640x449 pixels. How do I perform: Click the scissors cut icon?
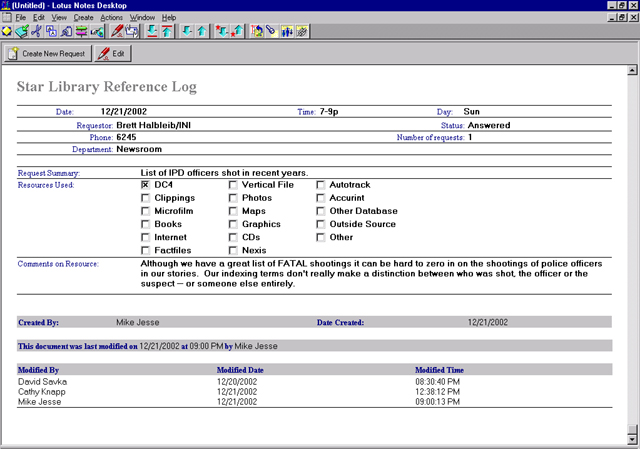36,31
